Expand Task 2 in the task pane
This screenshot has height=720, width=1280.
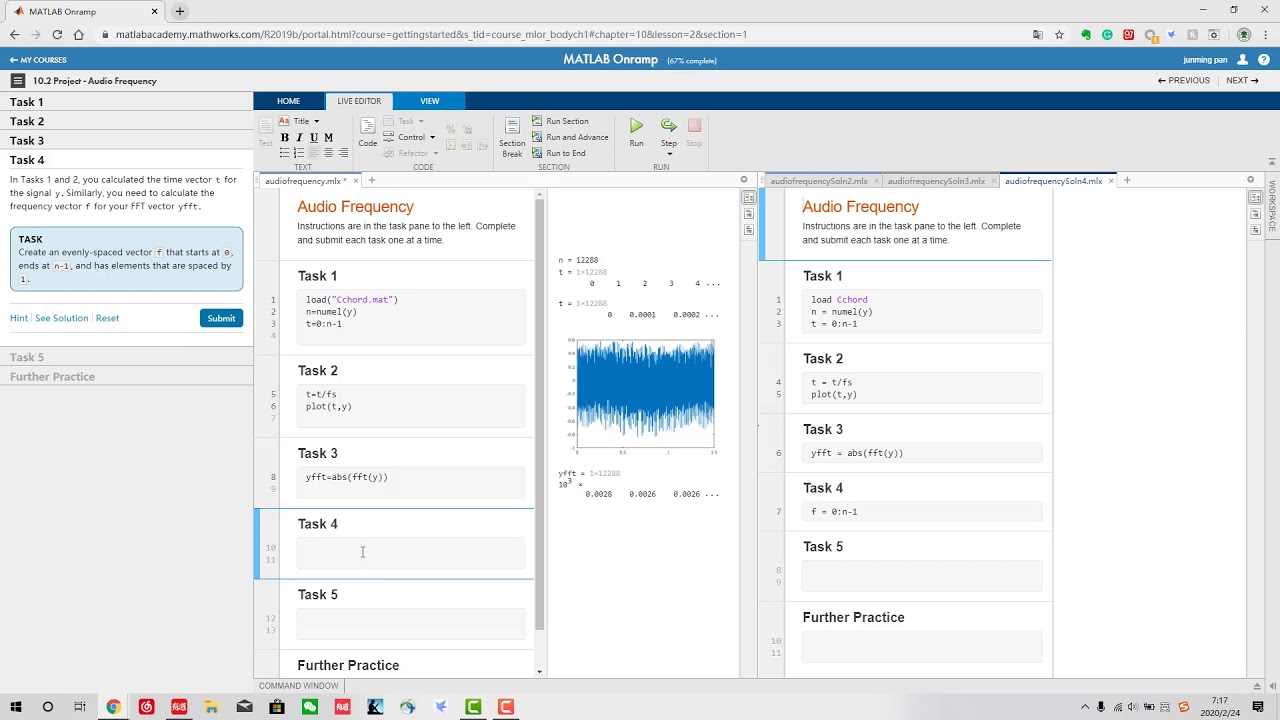(x=126, y=121)
